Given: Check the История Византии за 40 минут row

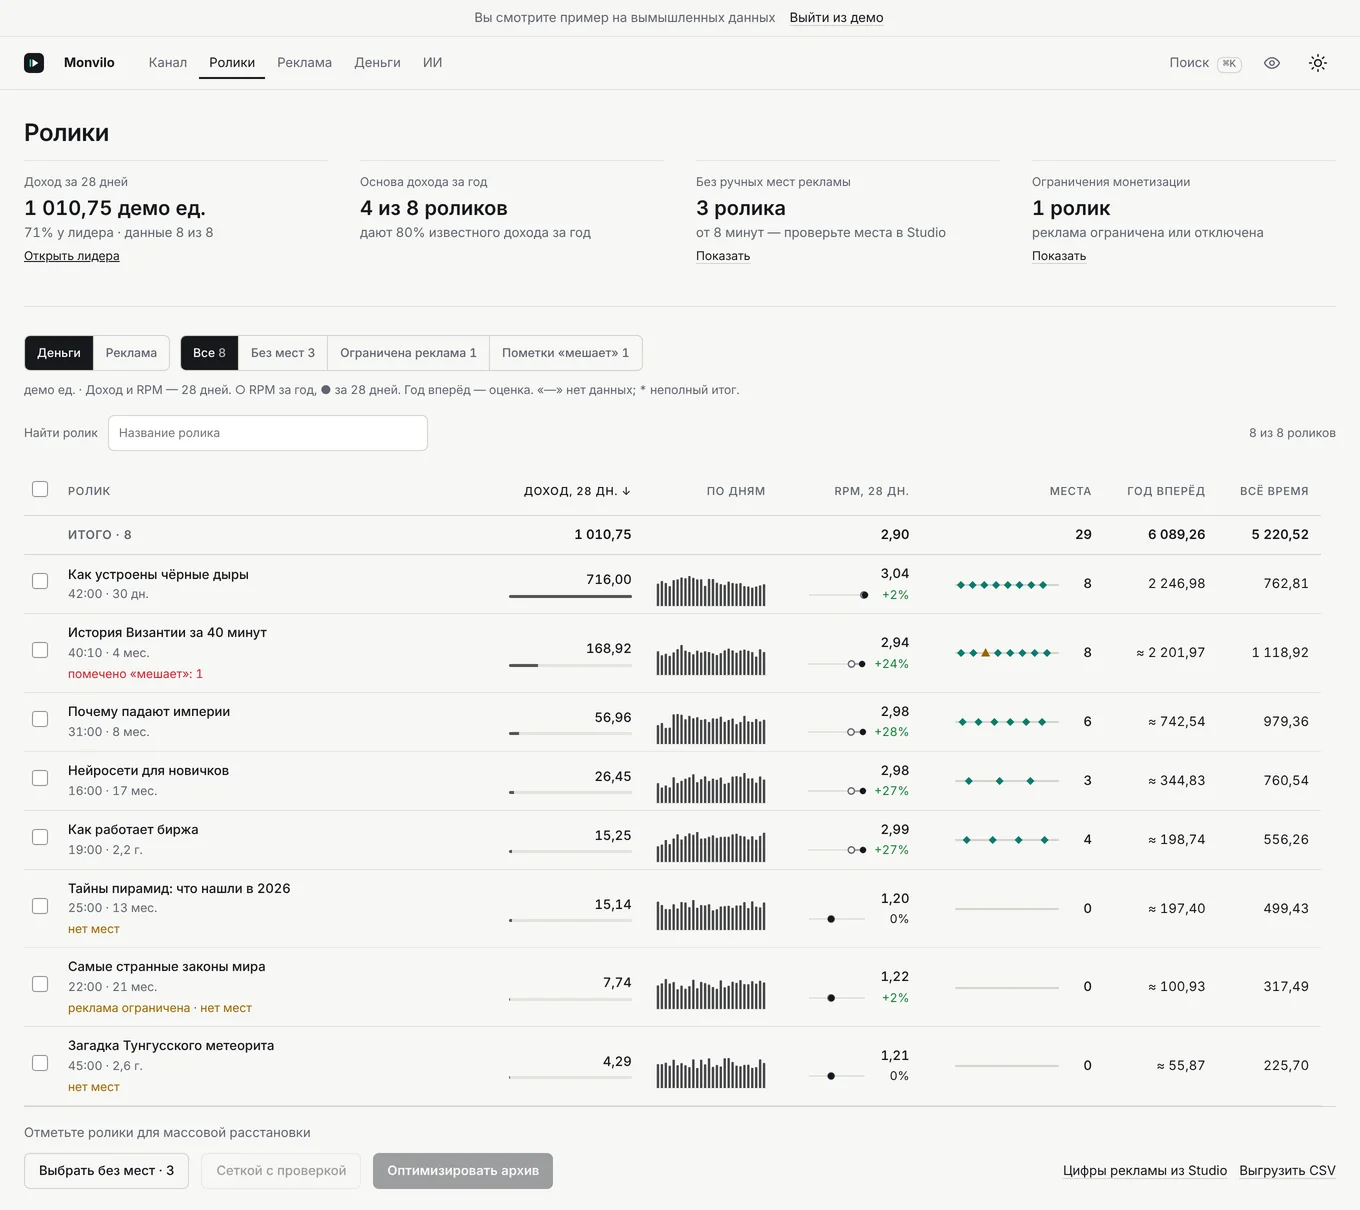Looking at the screenshot, I should 40,650.
